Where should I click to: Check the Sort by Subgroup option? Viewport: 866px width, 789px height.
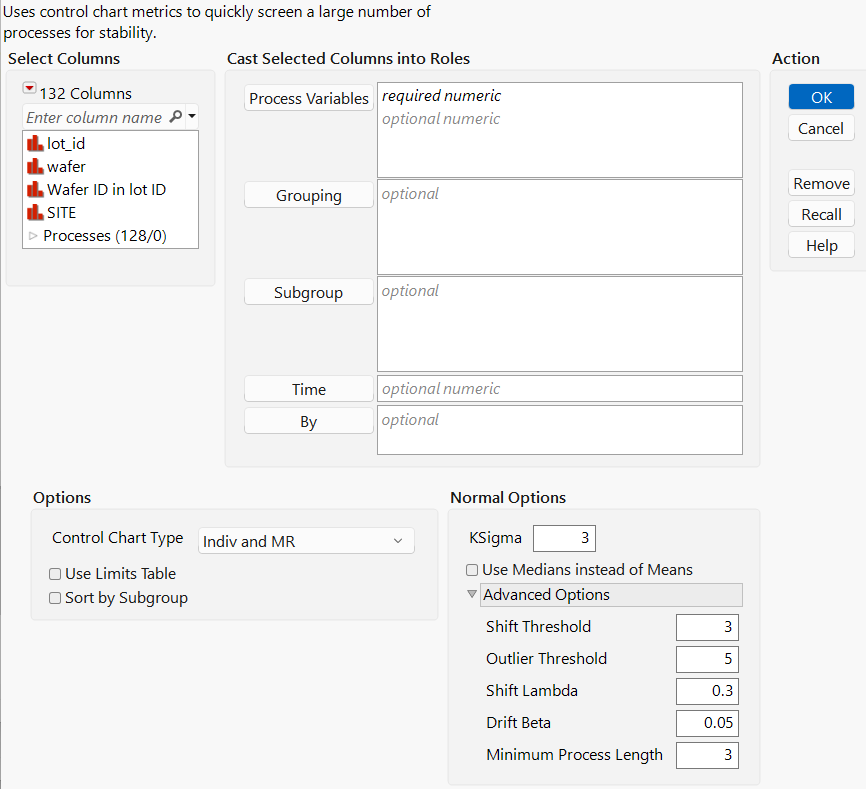point(56,598)
